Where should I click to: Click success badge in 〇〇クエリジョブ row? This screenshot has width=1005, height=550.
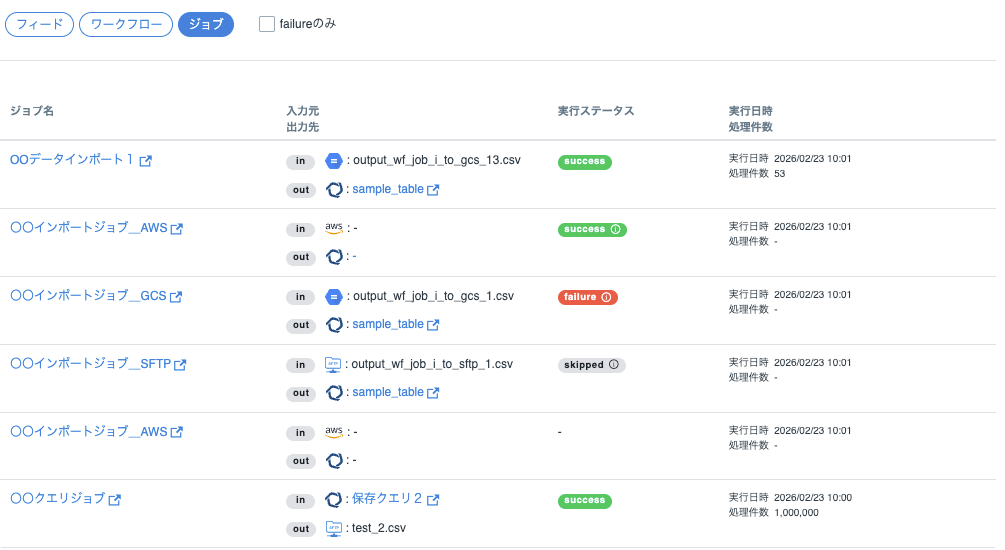pos(585,501)
